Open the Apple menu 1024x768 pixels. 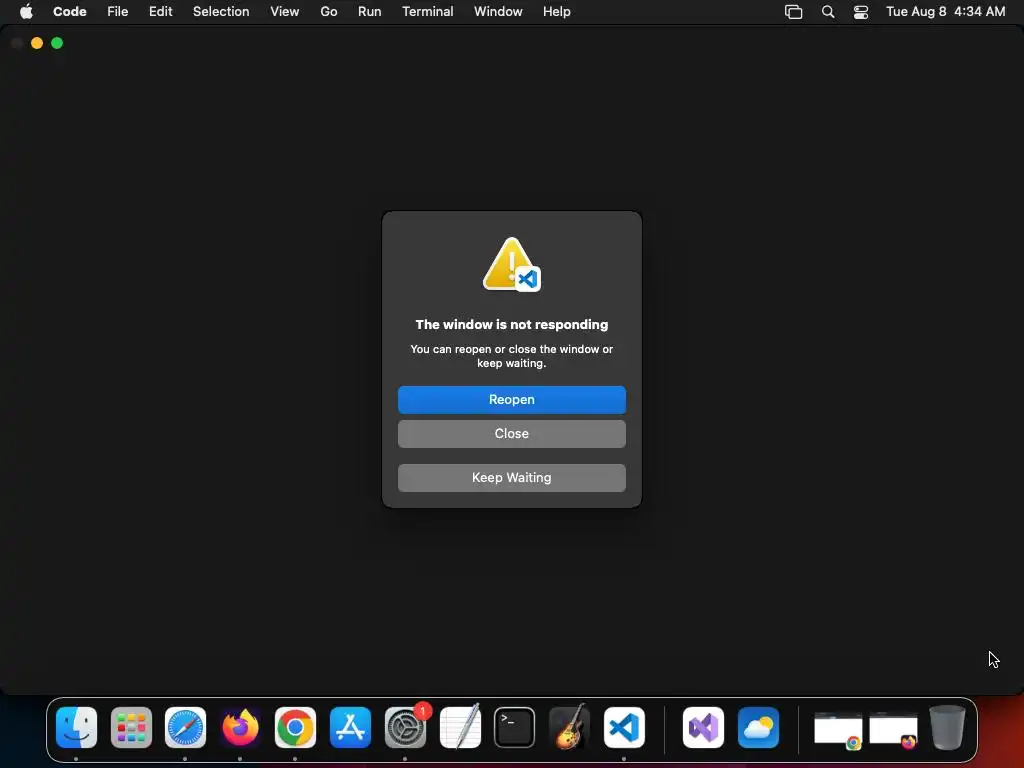[26, 12]
